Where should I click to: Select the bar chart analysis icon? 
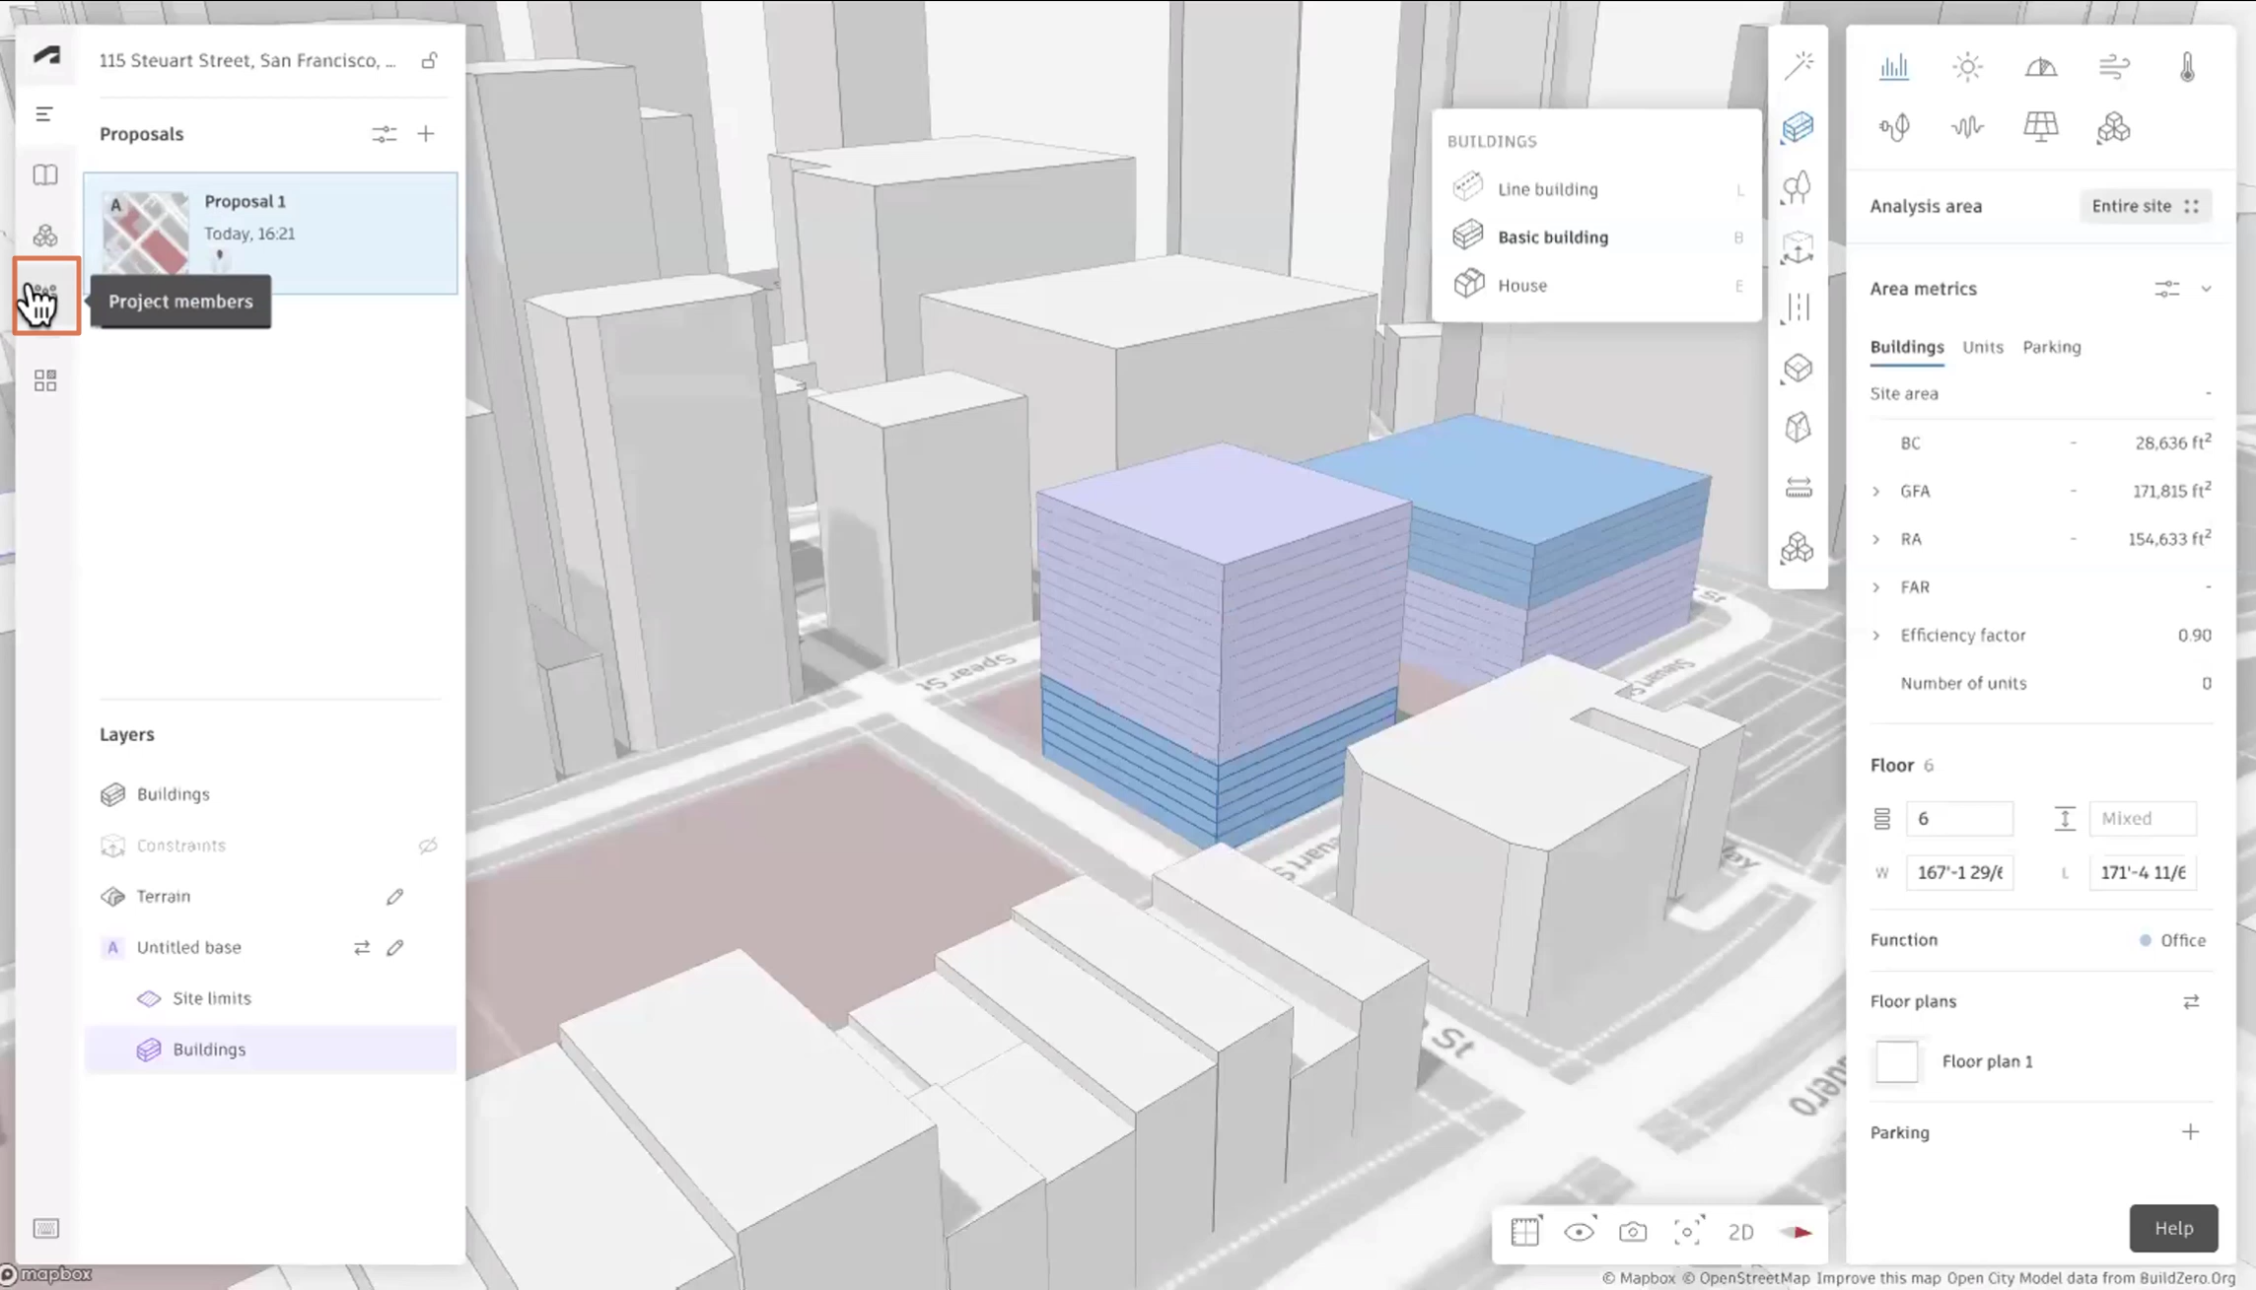pyautogui.click(x=1893, y=67)
